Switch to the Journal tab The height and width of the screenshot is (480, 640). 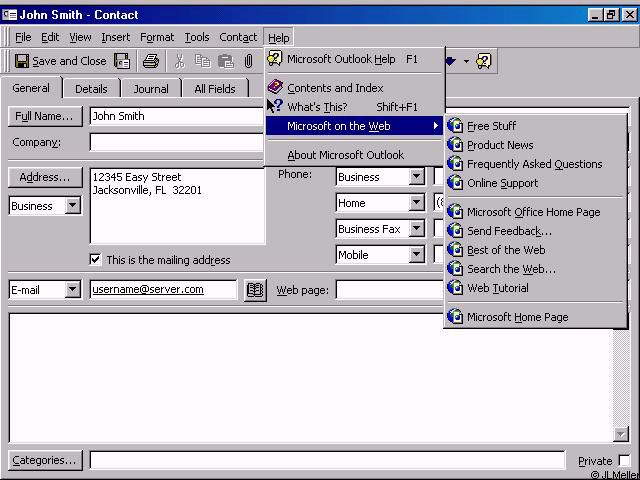(x=151, y=89)
